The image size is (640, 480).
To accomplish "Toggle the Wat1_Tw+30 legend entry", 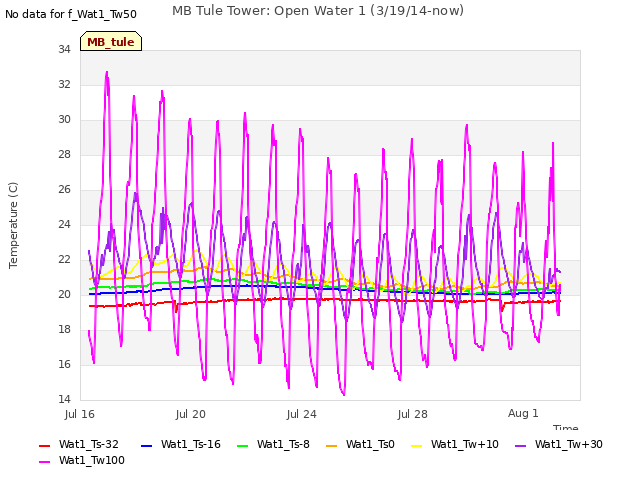I will coord(558,444).
